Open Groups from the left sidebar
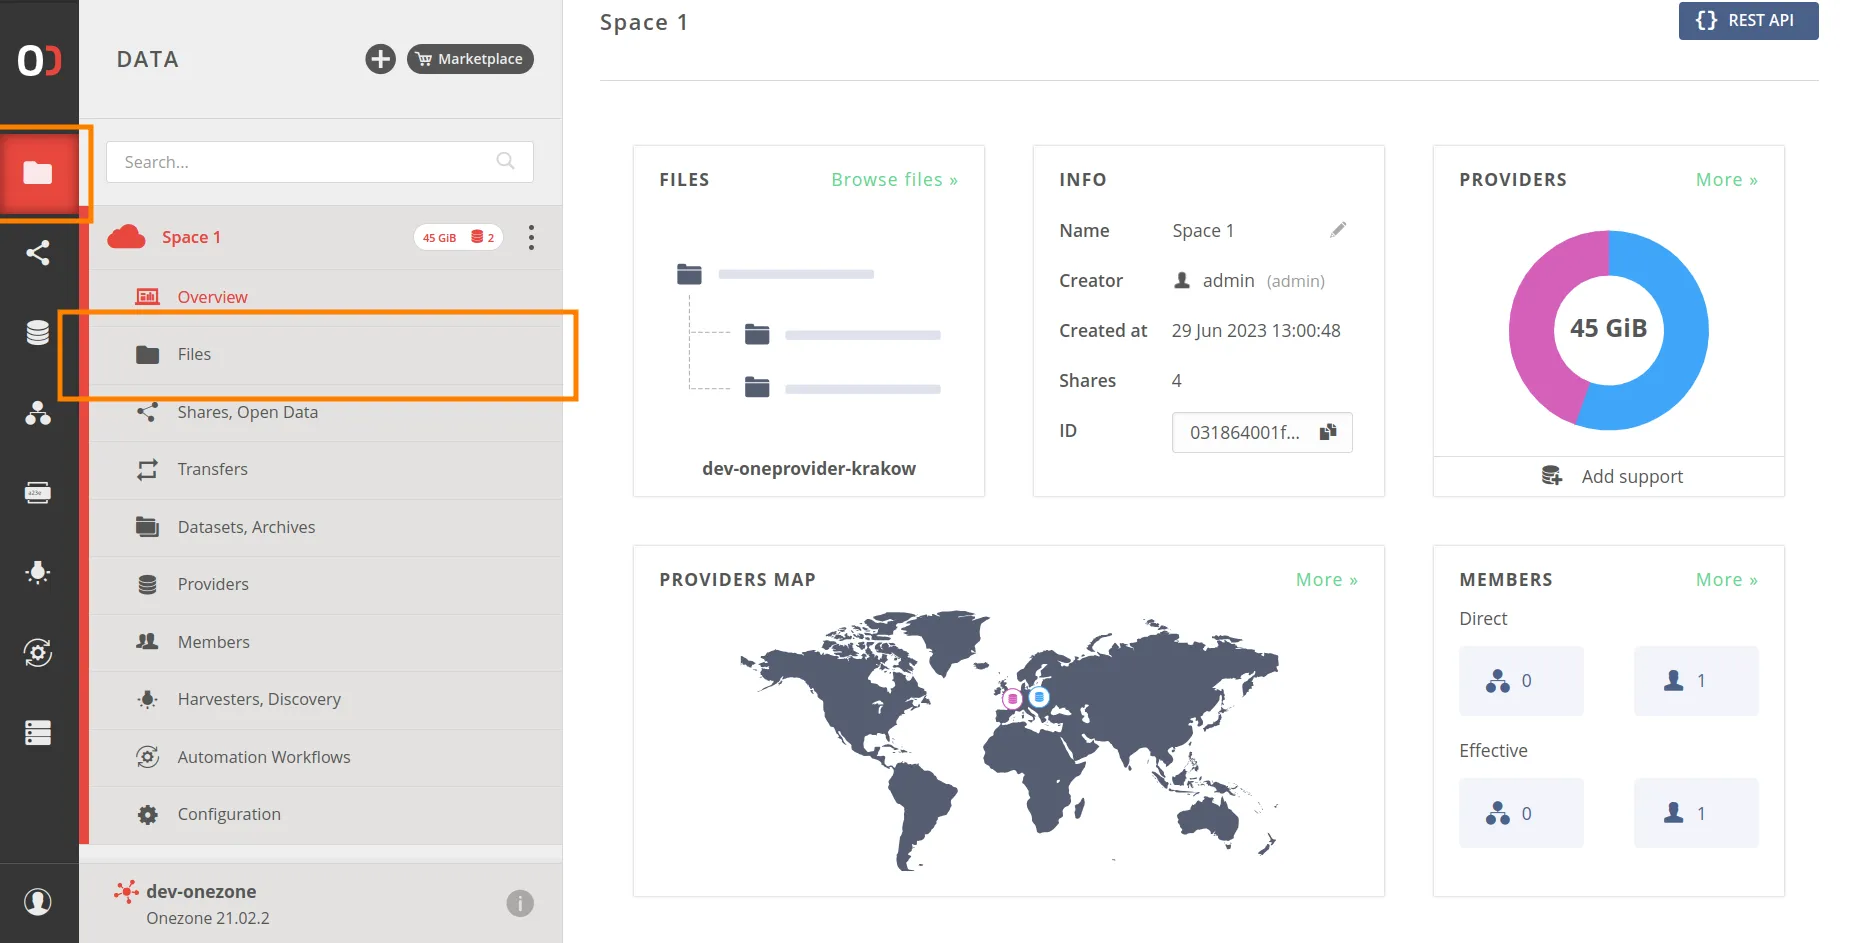Screen dimensions: 1856x943 (38, 414)
